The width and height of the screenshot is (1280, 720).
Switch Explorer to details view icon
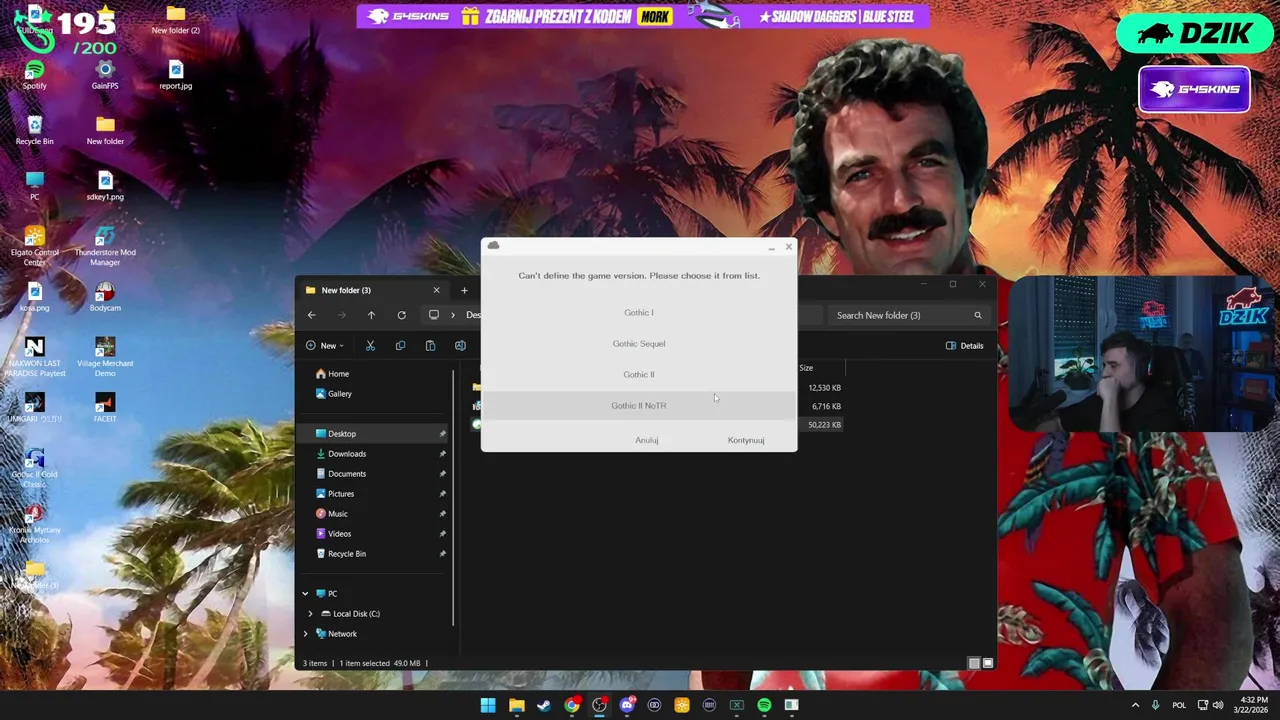[974, 663]
